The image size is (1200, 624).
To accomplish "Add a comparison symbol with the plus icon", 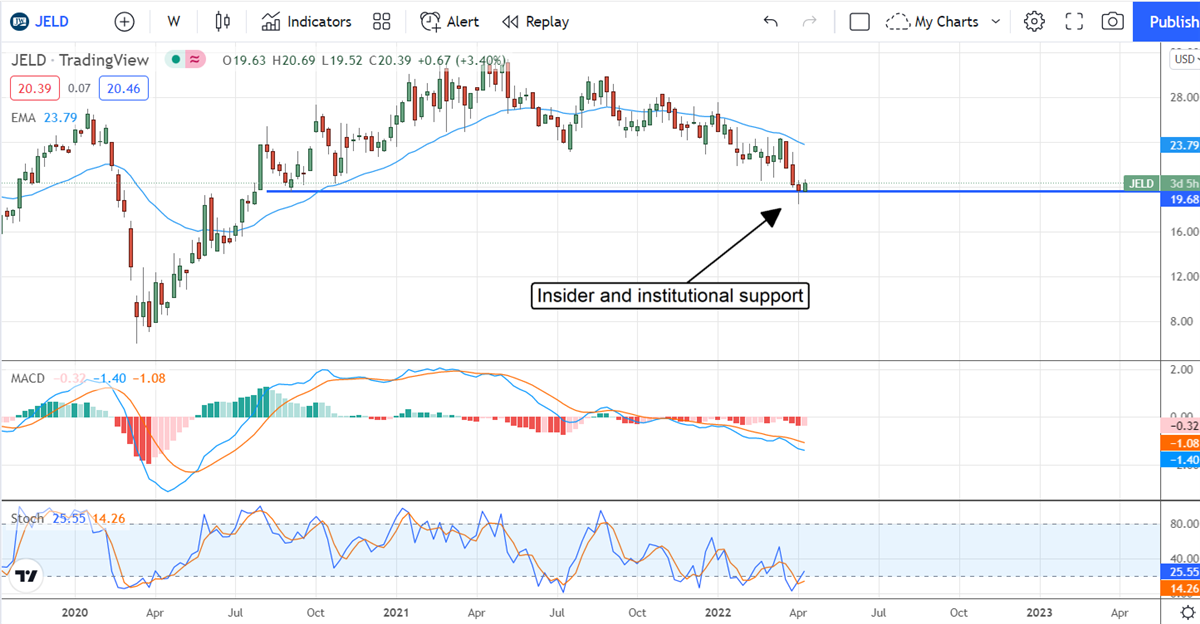I will pyautogui.click(x=124, y=21).
